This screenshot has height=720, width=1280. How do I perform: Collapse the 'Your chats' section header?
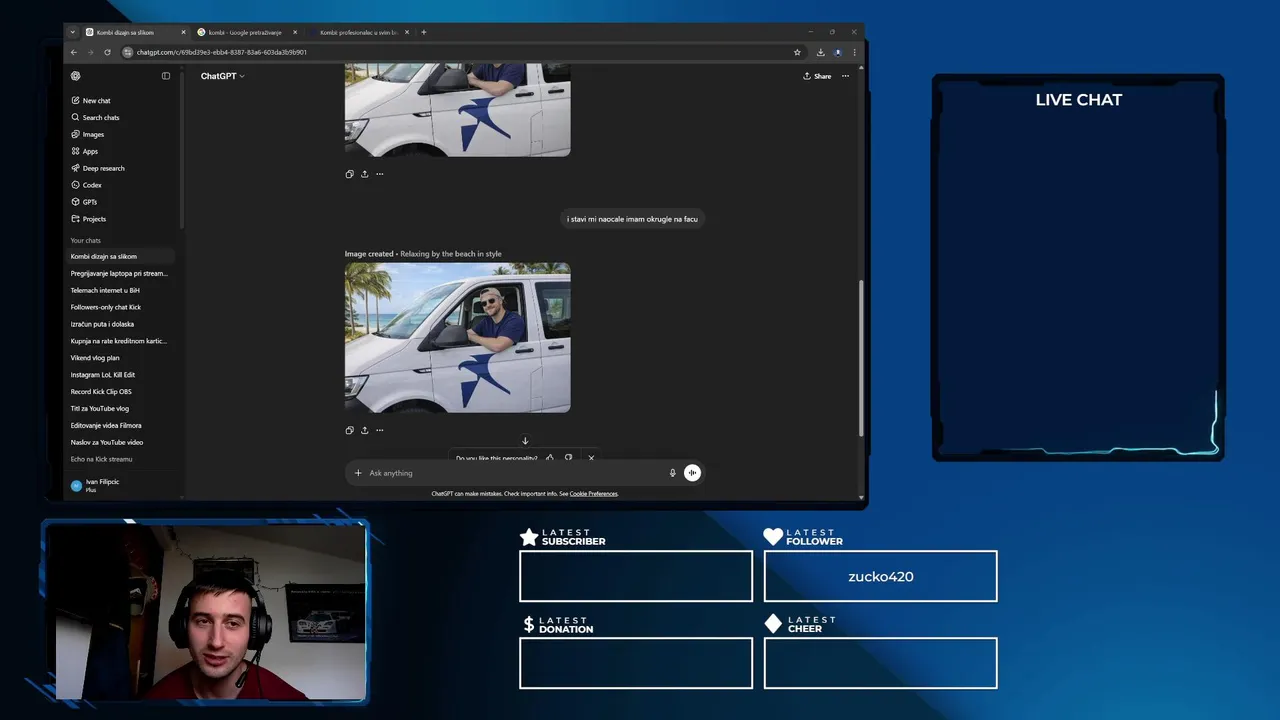(x=85, y=241)
